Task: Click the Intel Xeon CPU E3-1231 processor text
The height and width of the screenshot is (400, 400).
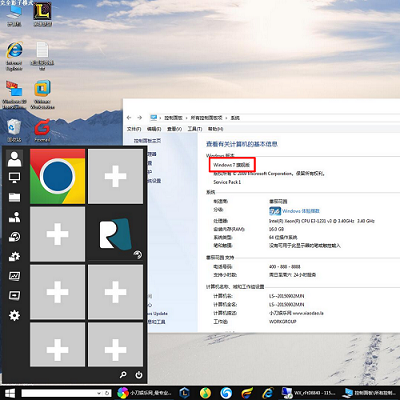Action: point(322,221)
